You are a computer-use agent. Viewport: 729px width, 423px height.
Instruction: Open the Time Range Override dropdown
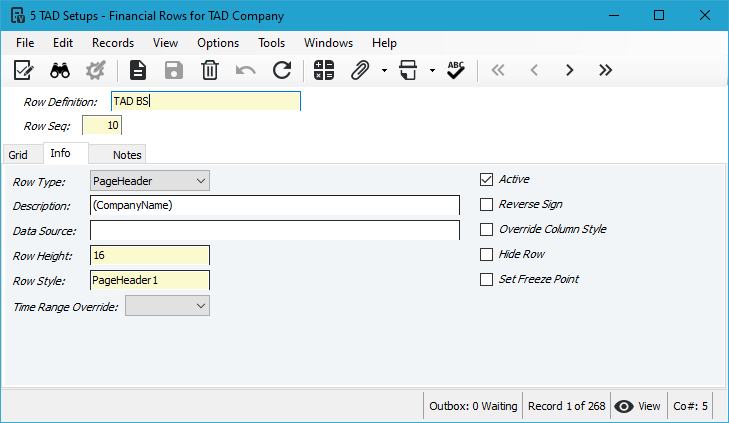(167, 306)
